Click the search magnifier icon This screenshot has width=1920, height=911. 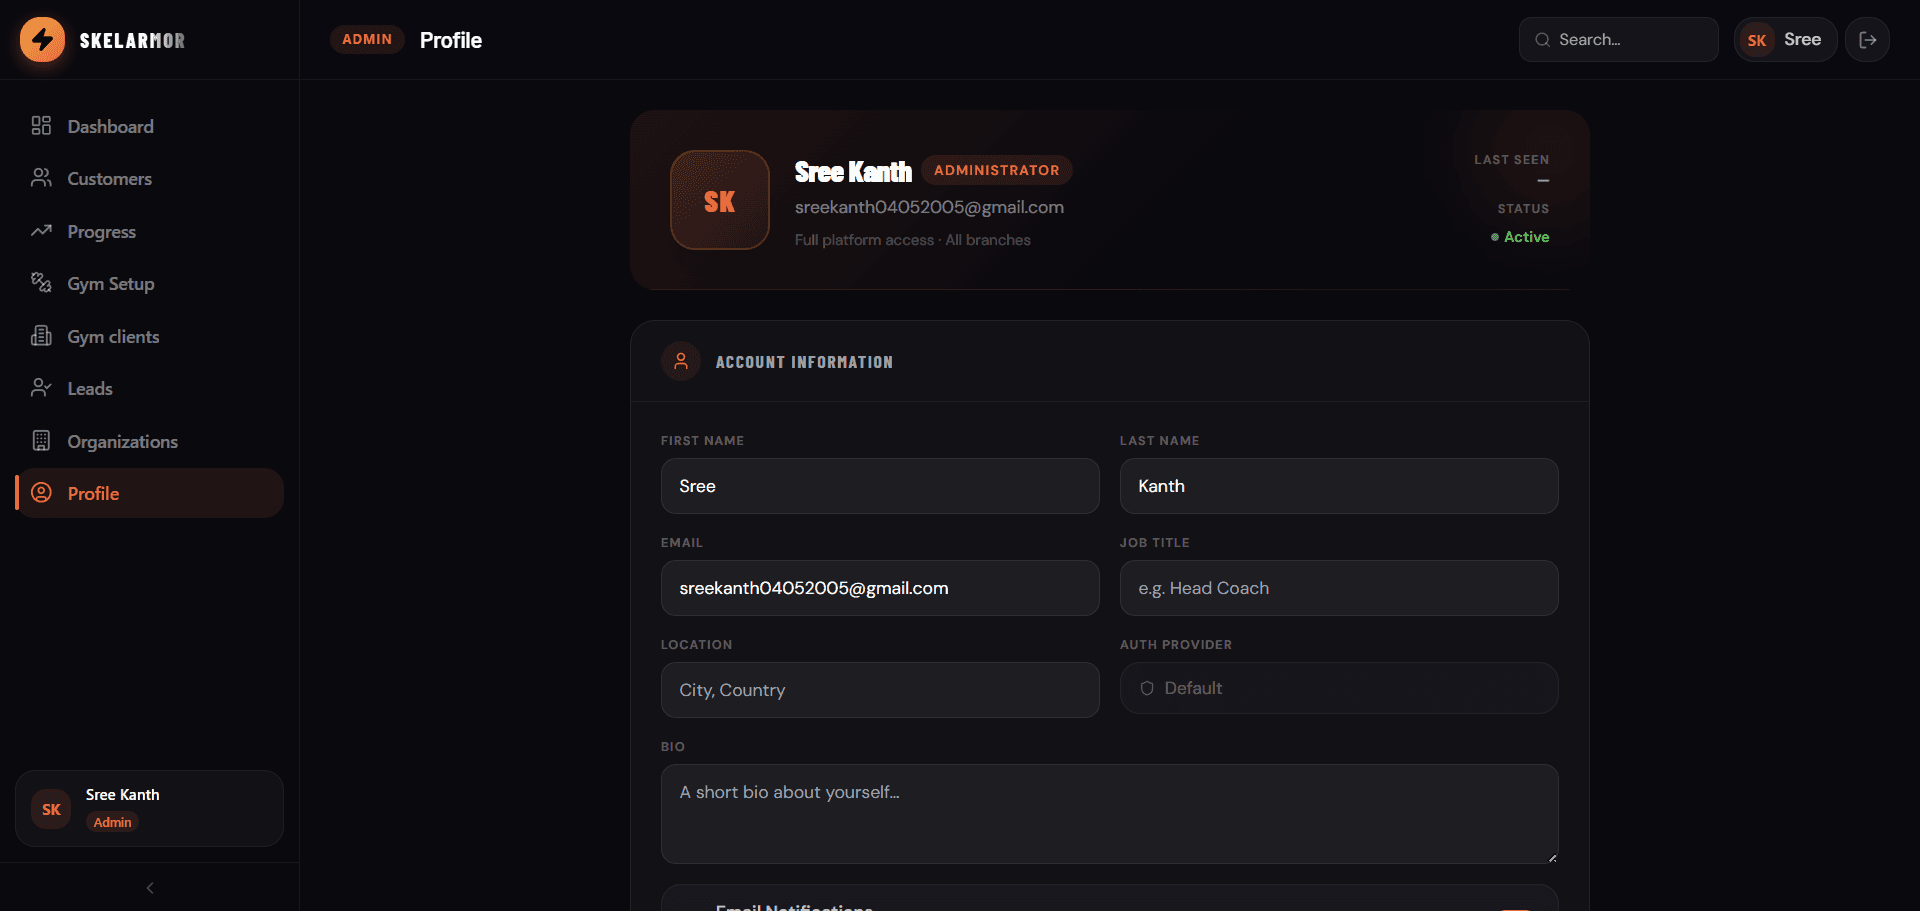[1543, 40]
